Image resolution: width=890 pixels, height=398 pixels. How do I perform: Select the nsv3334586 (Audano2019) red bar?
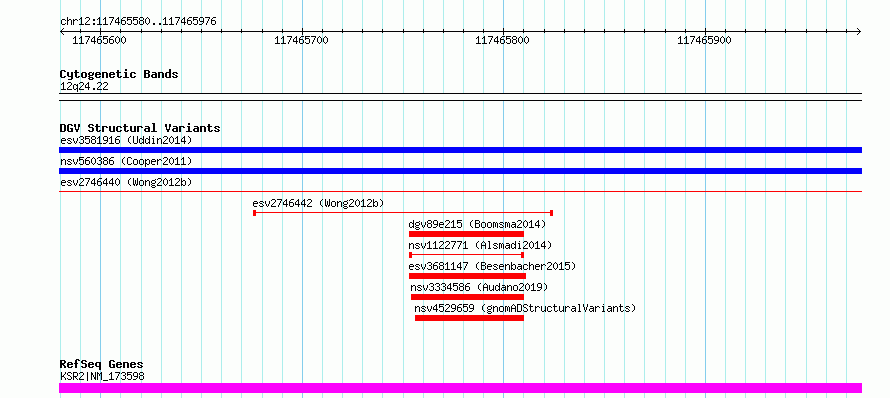click(467, 297)
